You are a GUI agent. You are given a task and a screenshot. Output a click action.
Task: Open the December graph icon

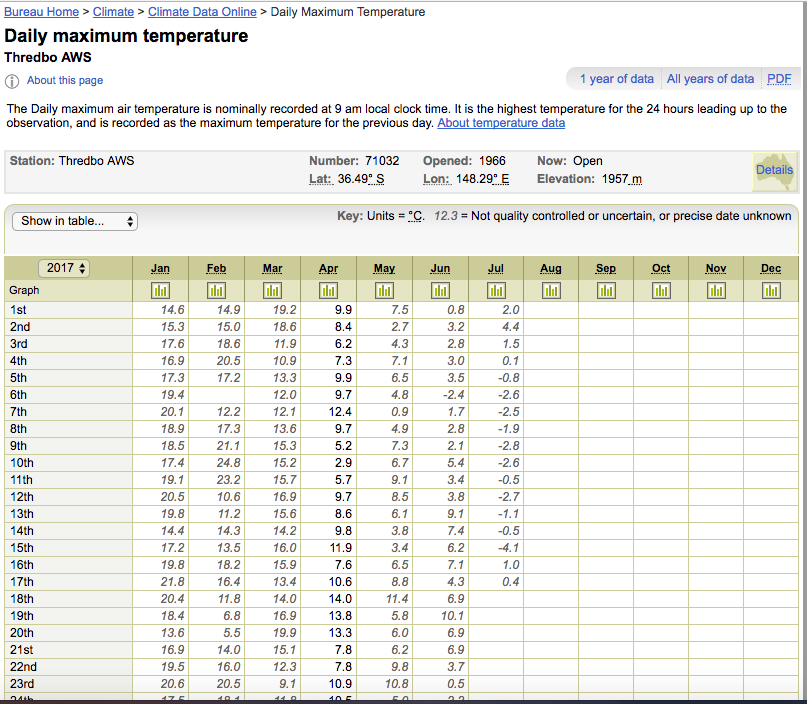(x=770, y=290)
